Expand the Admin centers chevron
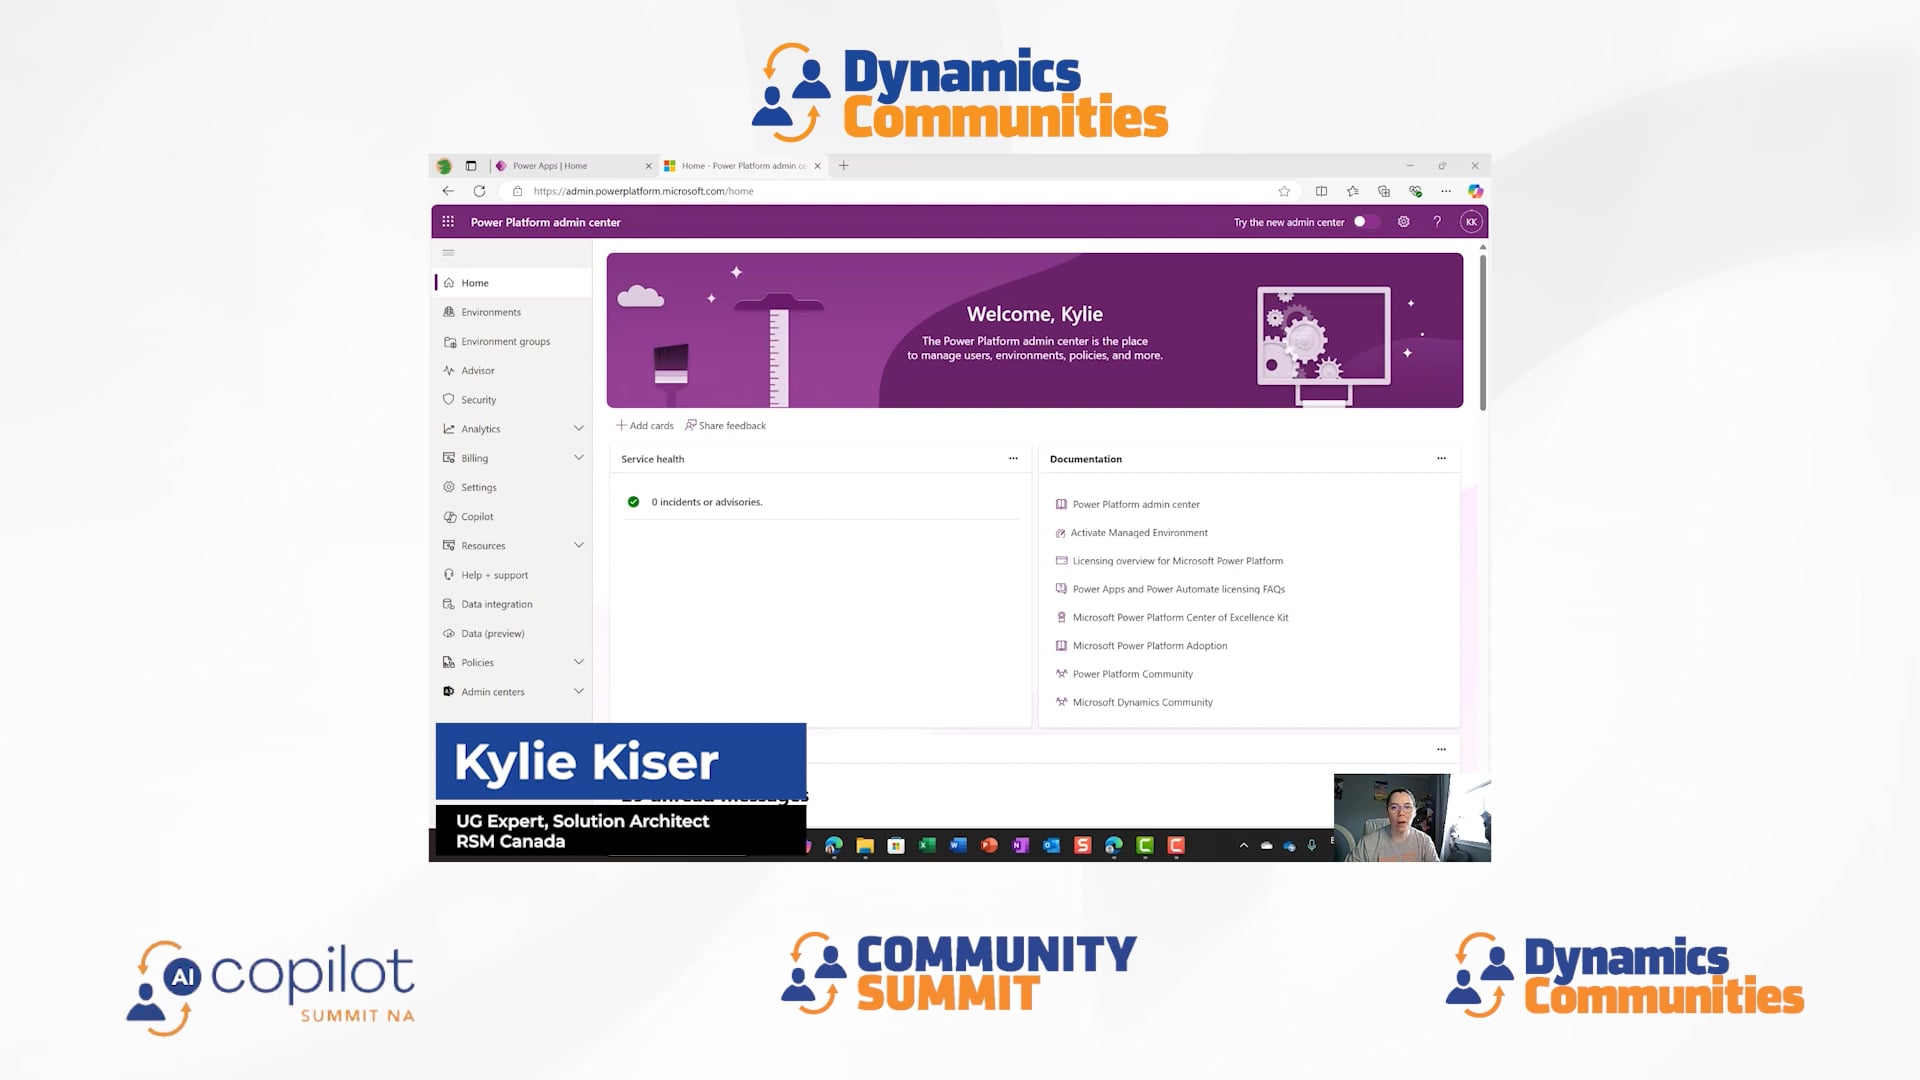 (578, 691)
